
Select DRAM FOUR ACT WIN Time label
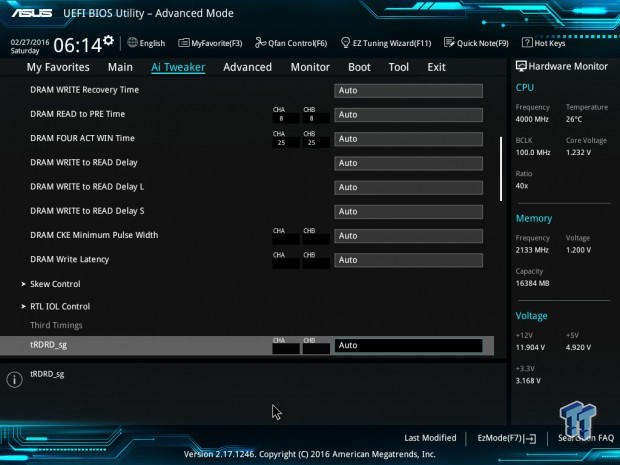[82, 138]
